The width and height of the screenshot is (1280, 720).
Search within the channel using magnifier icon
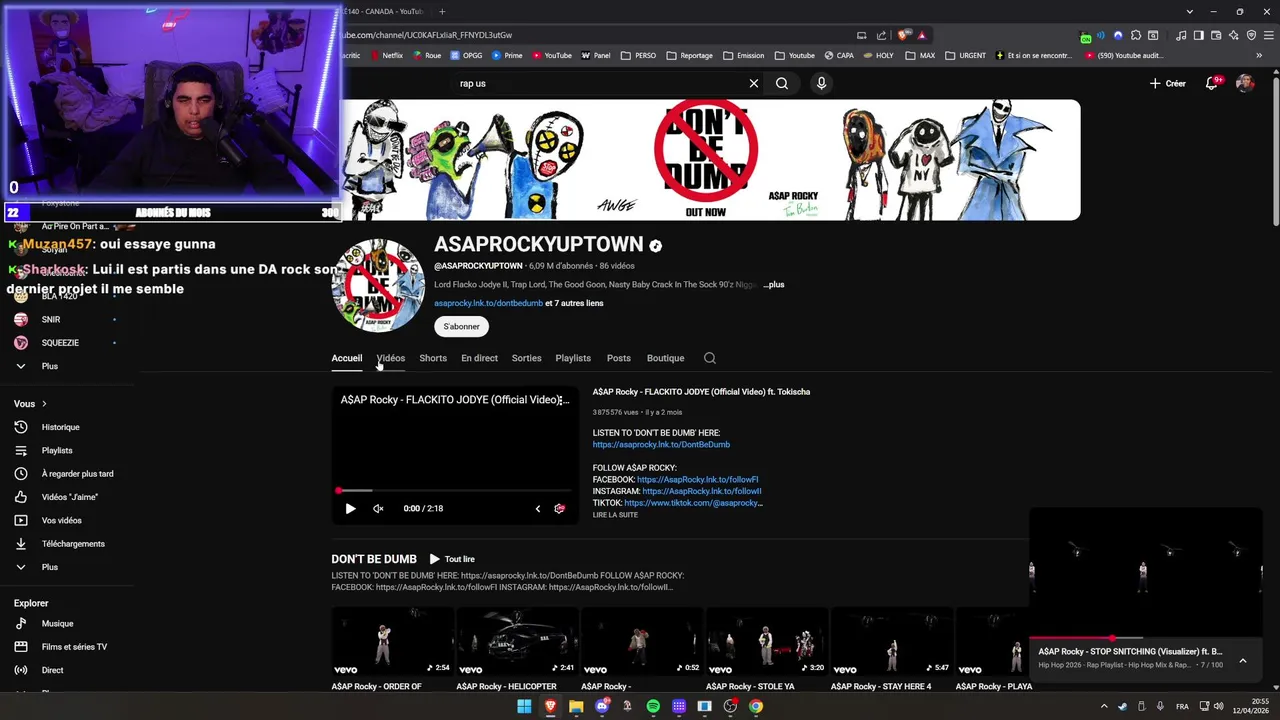[710, 358]
